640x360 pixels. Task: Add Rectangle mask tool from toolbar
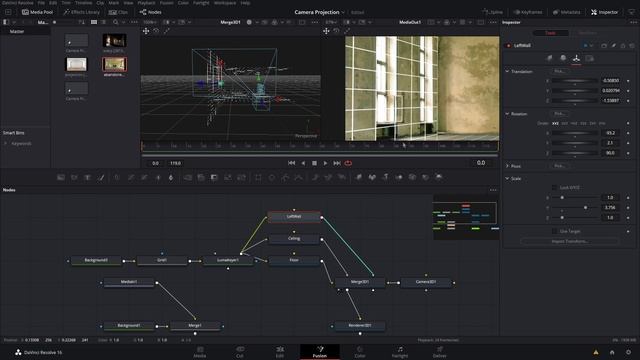tap(258, 177)
